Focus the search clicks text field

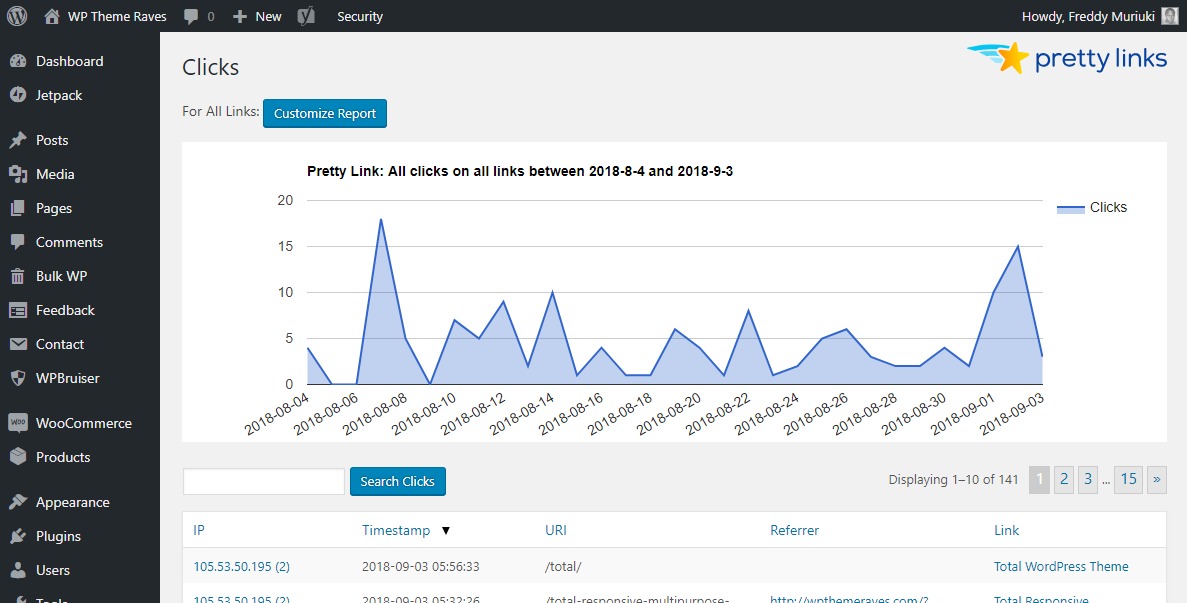[x=264, y=481]
